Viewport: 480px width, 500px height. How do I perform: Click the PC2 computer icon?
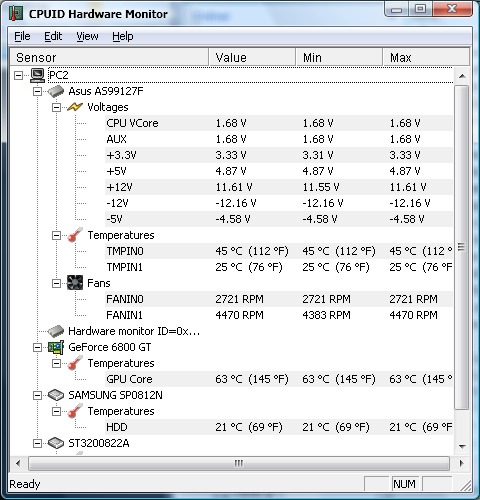coord(37,75)
